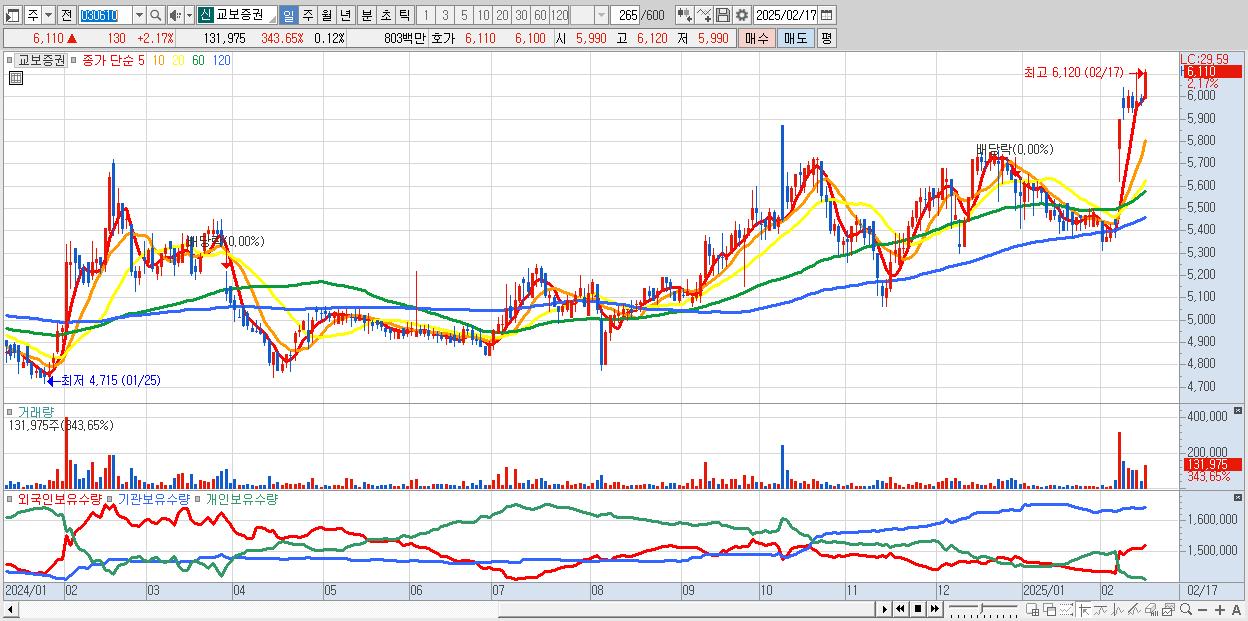Screen dimensions: 1248x621
Task: Click the window-with-grid layout icon
Action: click(x=1033, y=609)
